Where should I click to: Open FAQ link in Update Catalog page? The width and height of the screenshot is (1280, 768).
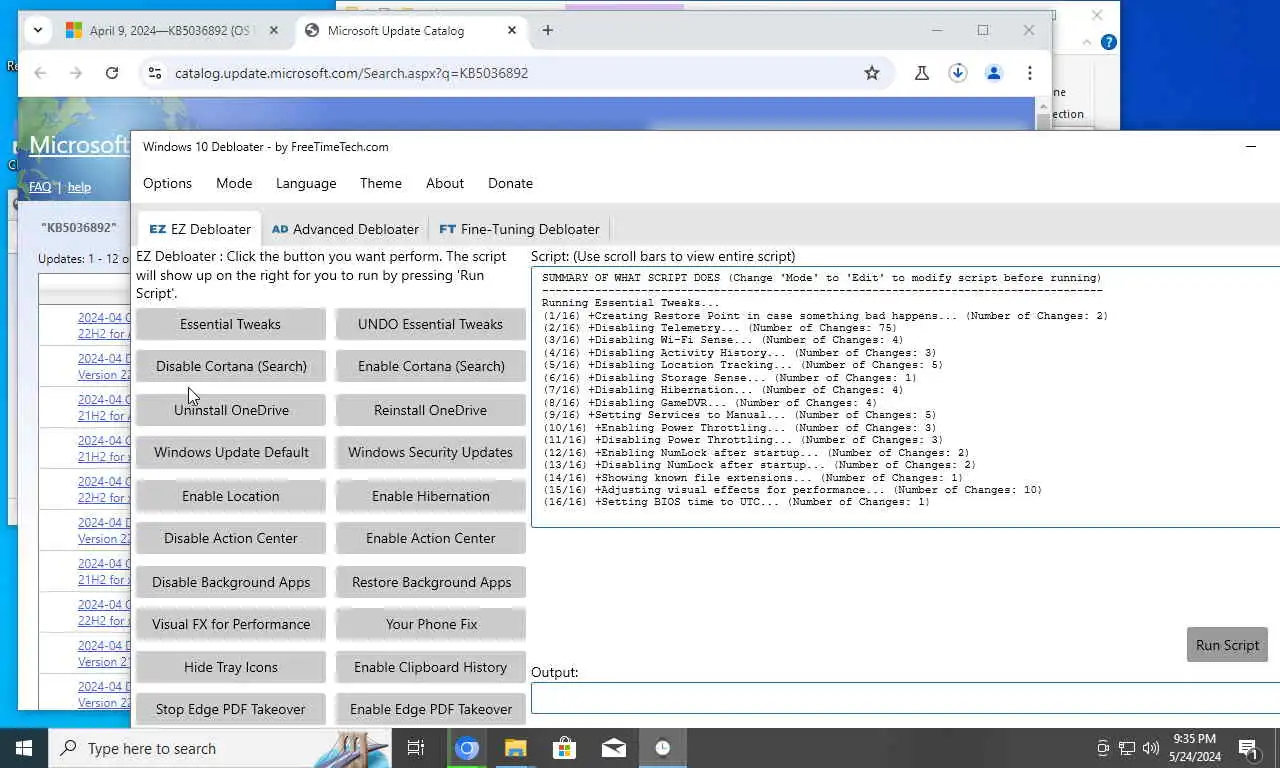tap(40, 187)
